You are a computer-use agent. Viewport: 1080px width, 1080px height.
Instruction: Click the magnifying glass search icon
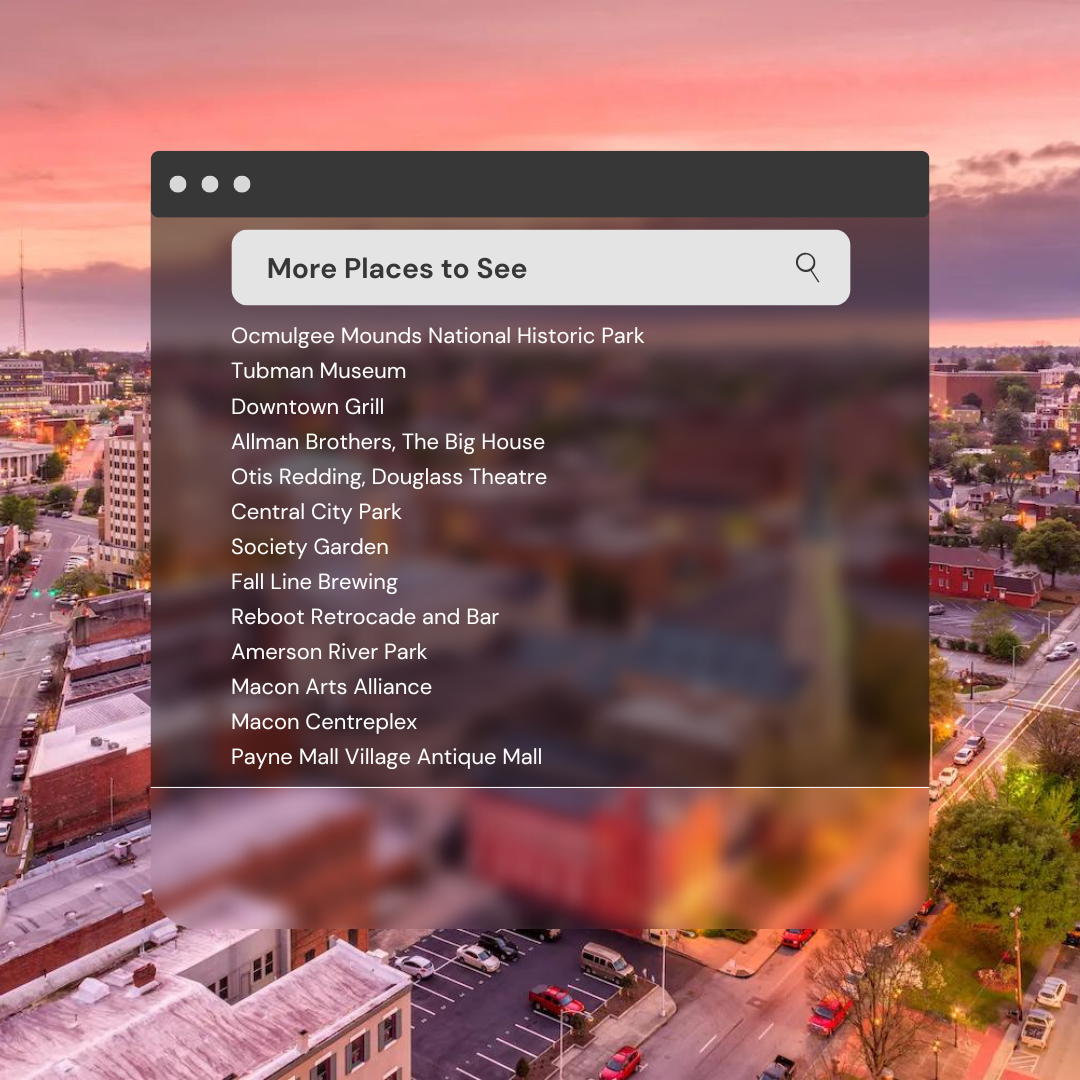[x=807, y=267]
